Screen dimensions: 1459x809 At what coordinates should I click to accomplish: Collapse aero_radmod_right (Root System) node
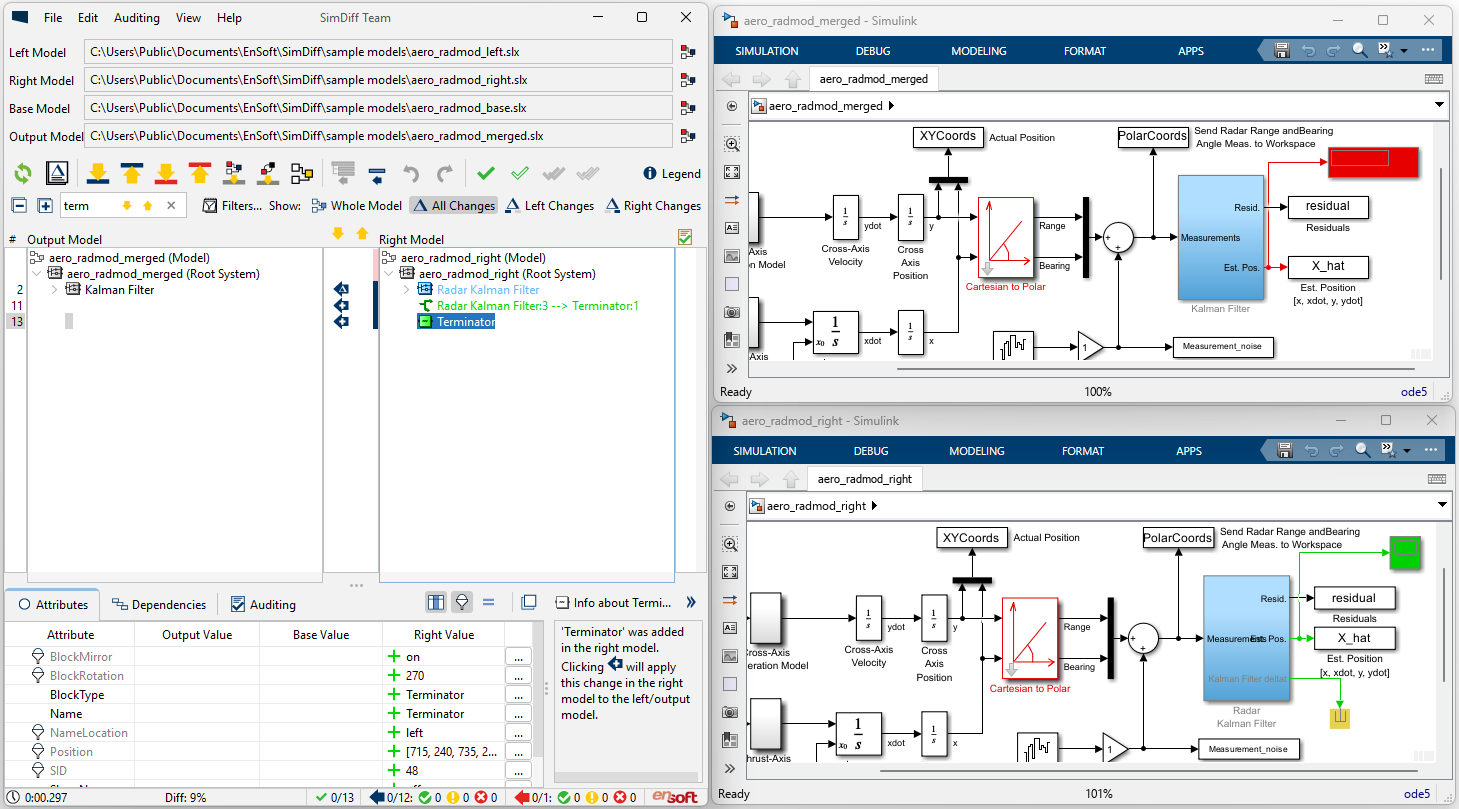coord(389,274)
